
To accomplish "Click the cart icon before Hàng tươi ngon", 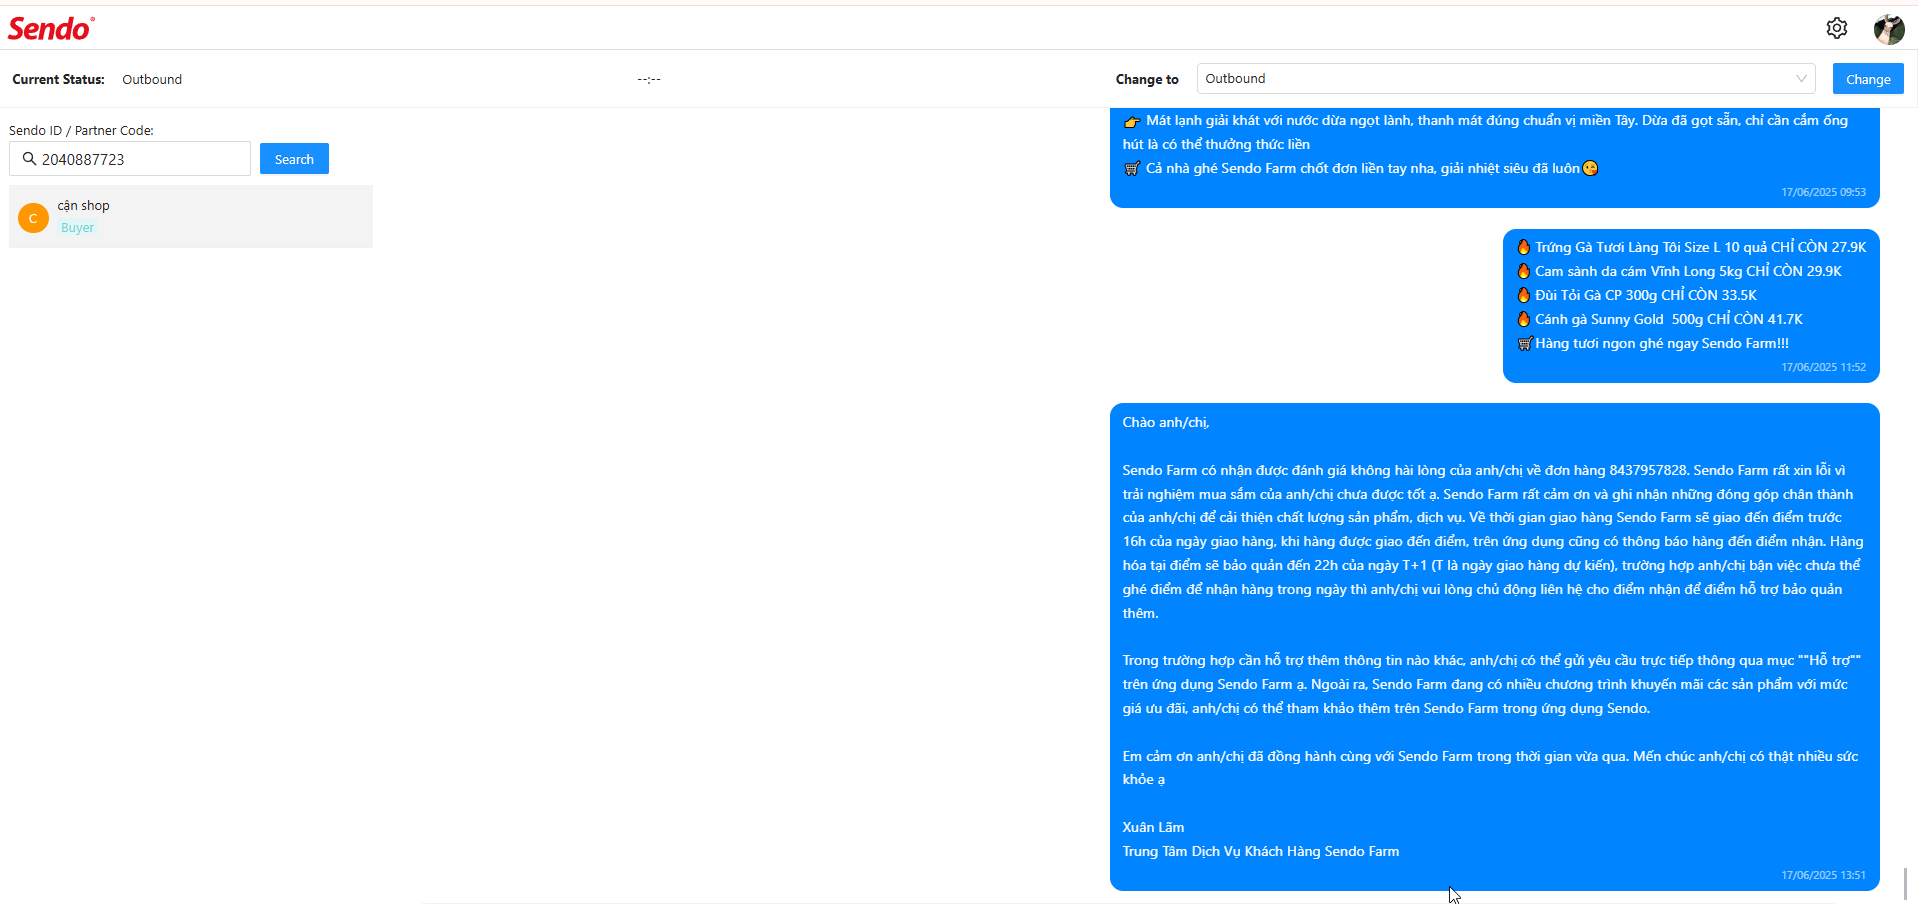I will click(x=1525, y=343).
